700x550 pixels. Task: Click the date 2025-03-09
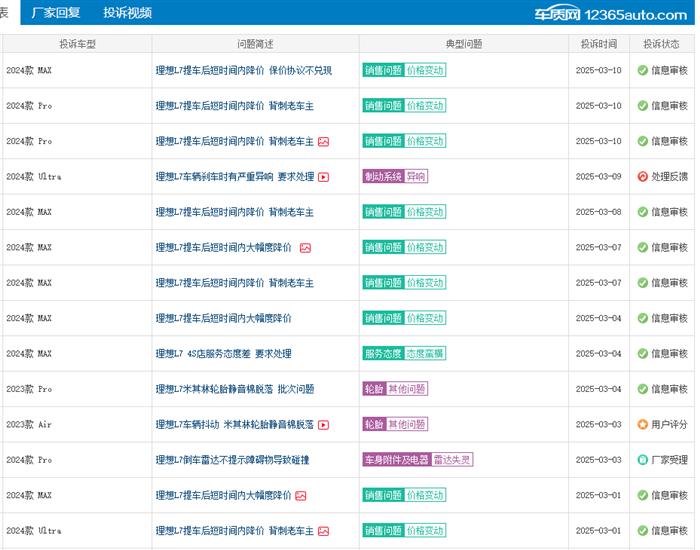[x=599, y=177]
